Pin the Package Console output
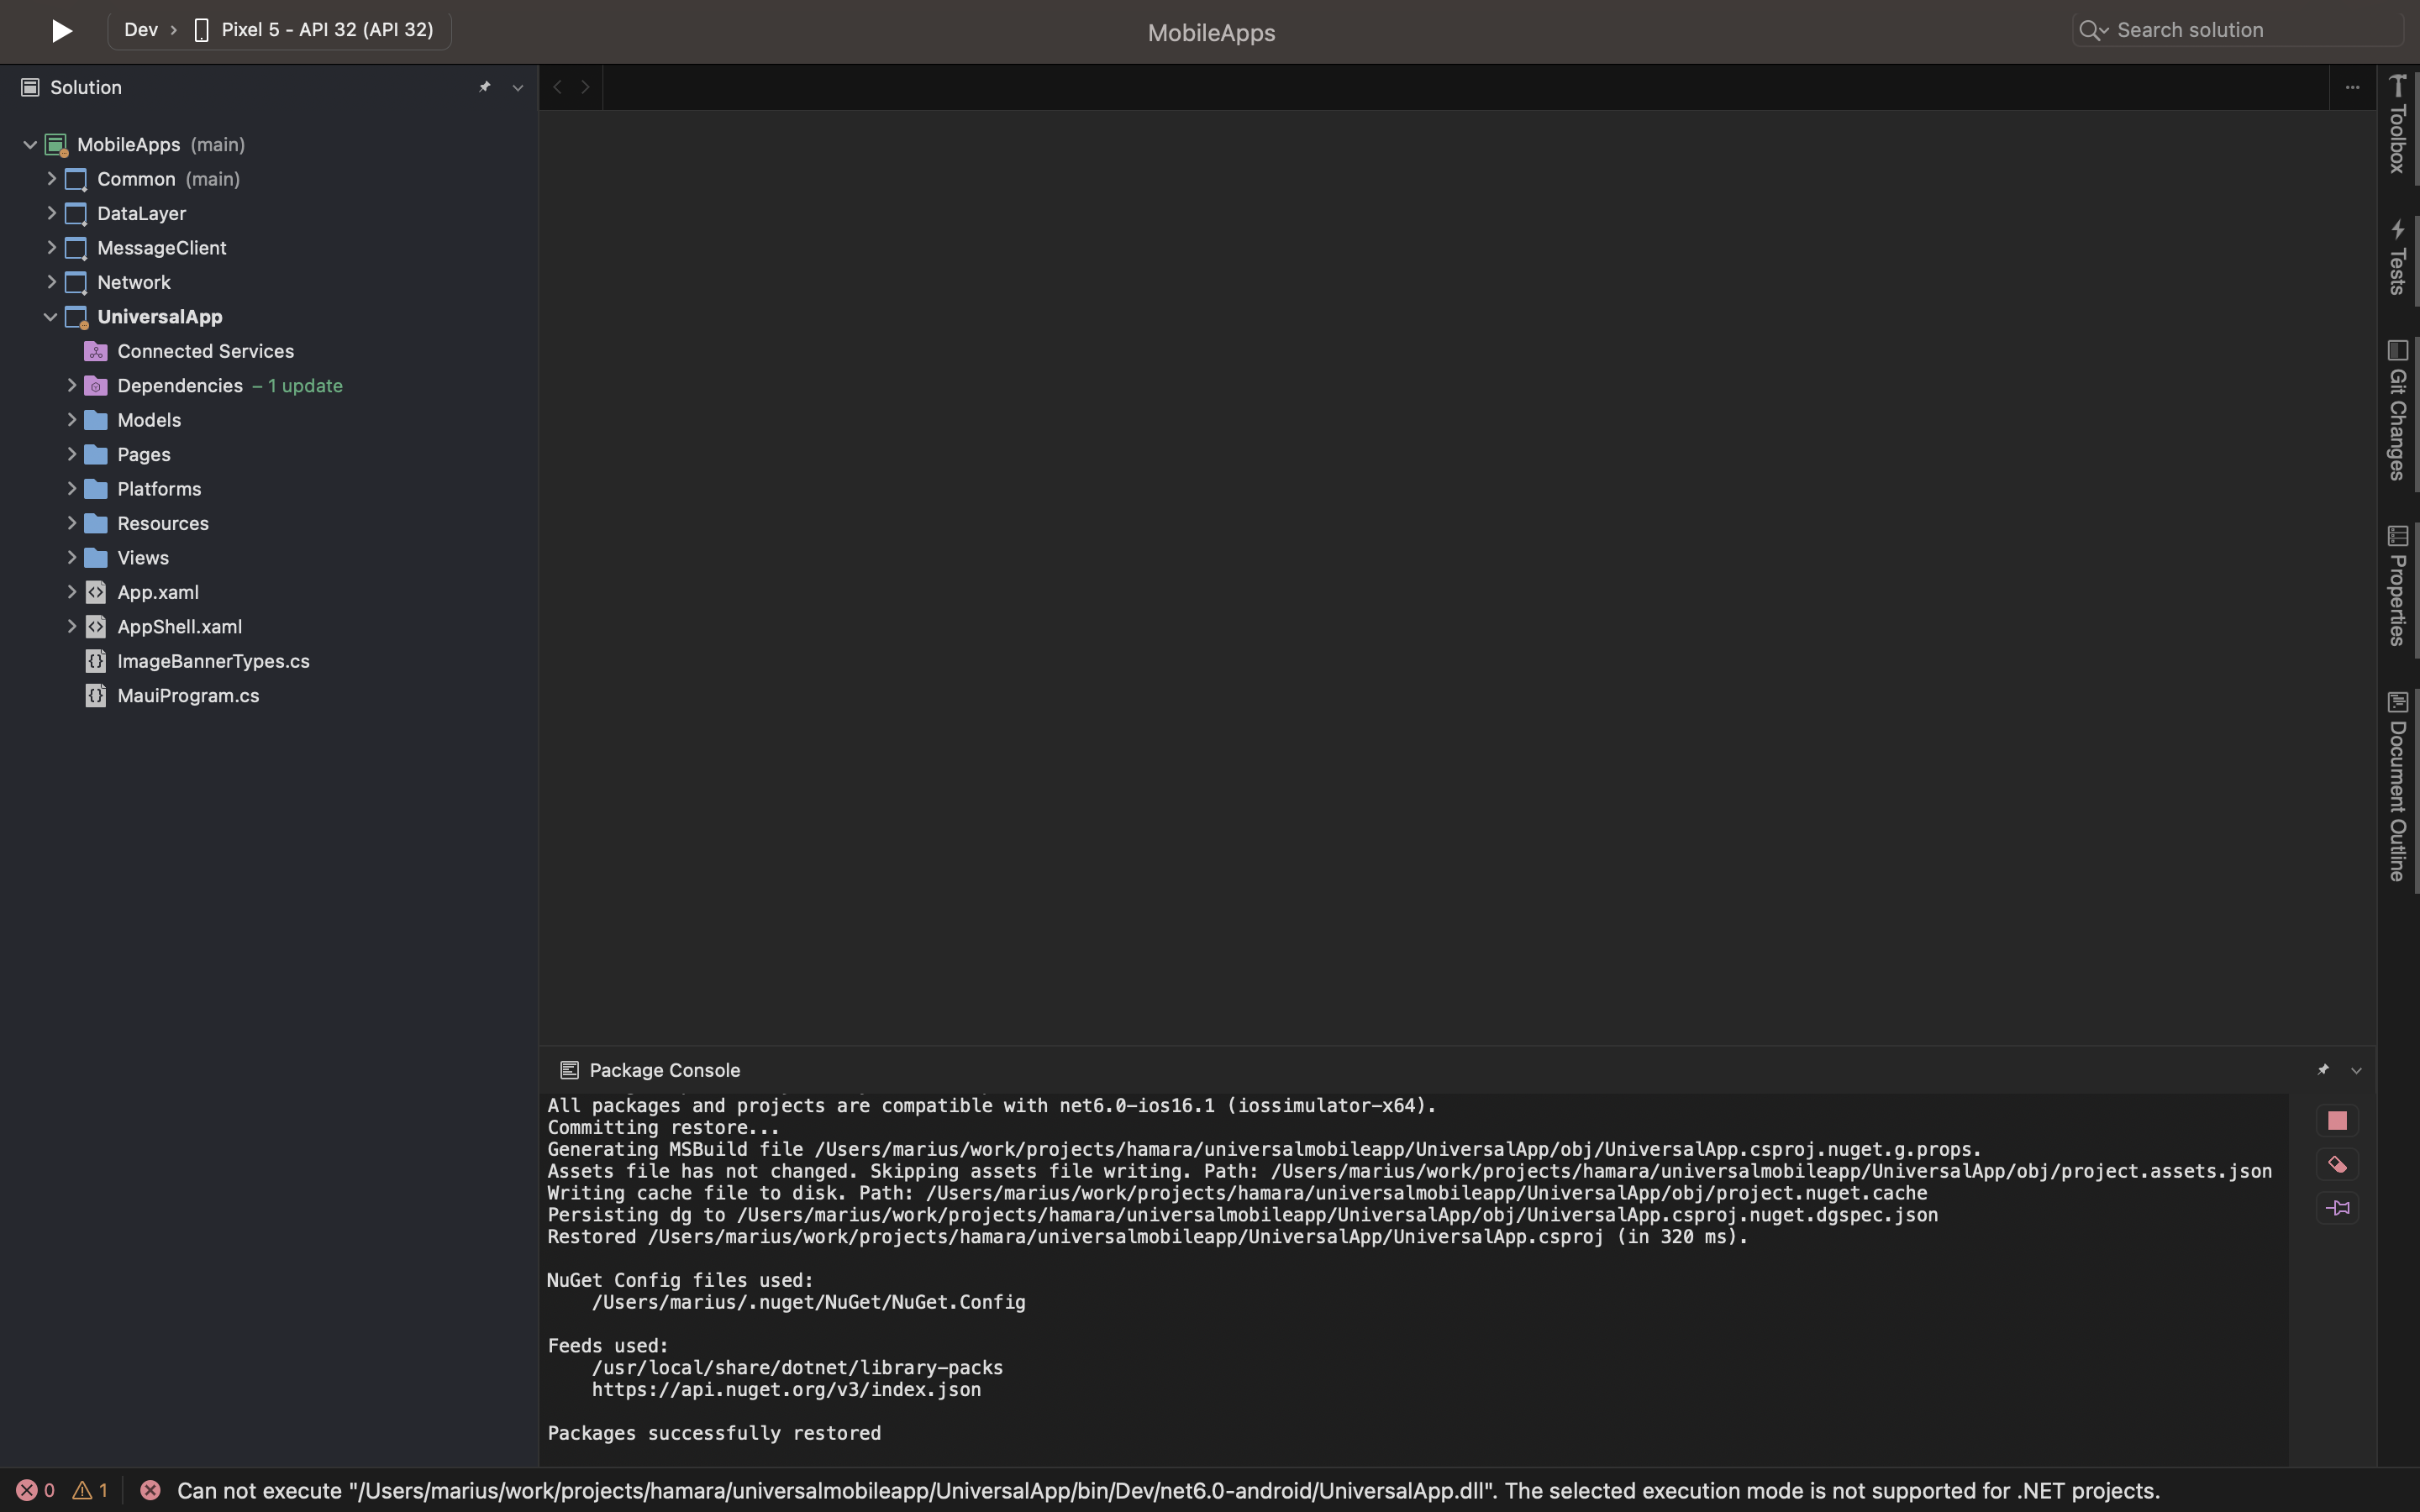Viewport: 2420px width, 1512px height. click(x=2322, y=1069)
